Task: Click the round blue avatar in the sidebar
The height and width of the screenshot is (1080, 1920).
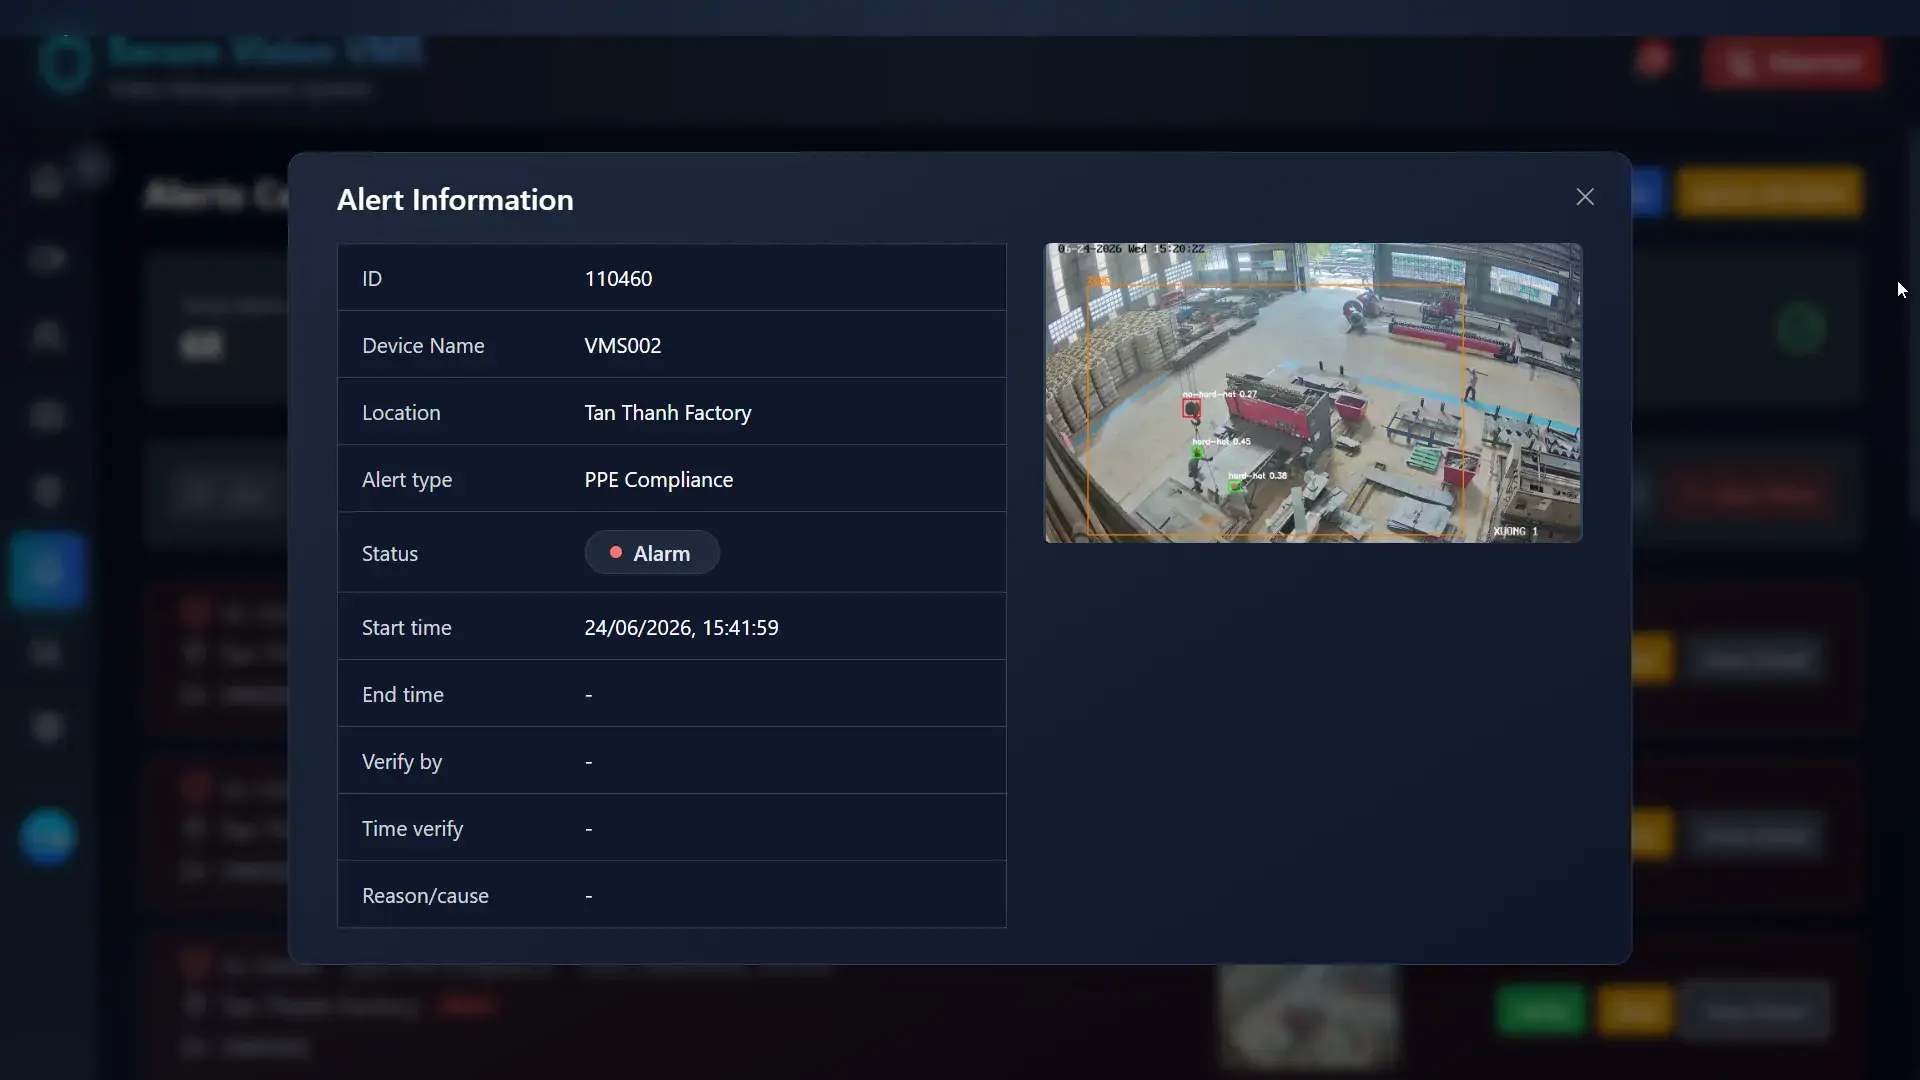Action: click(47, 836)
